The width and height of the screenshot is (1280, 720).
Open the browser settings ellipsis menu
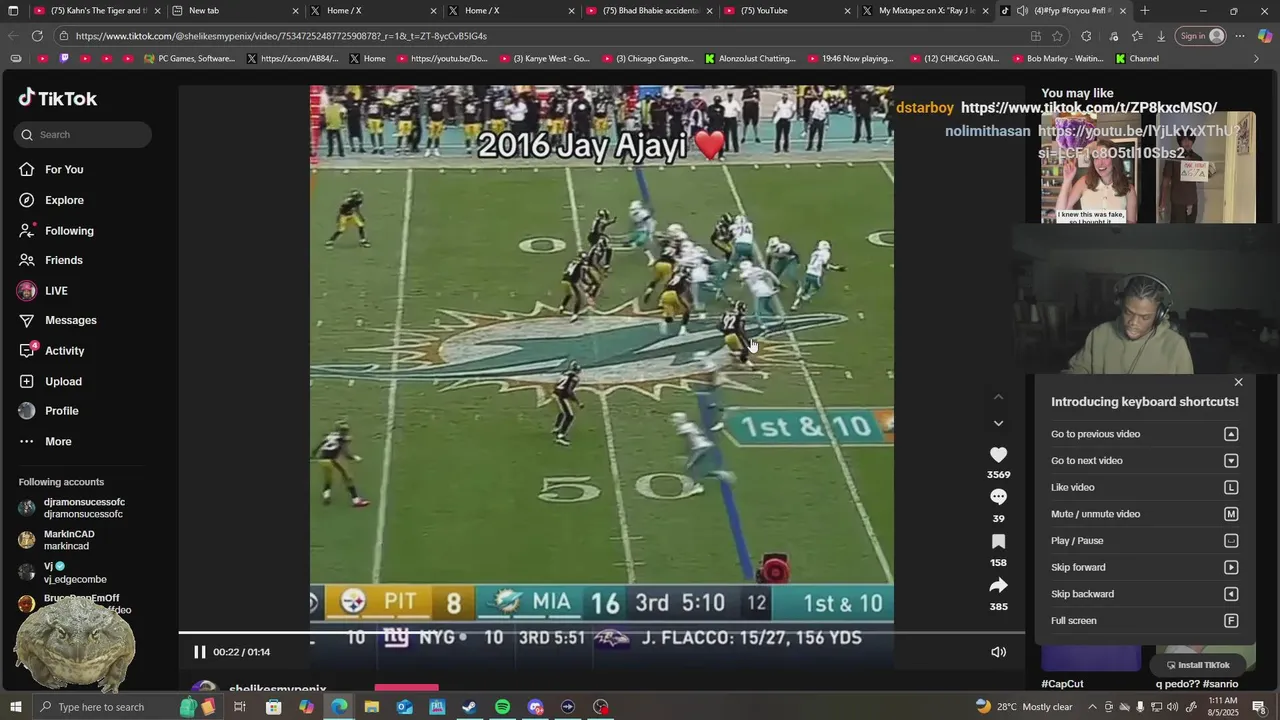[1240, 36]
